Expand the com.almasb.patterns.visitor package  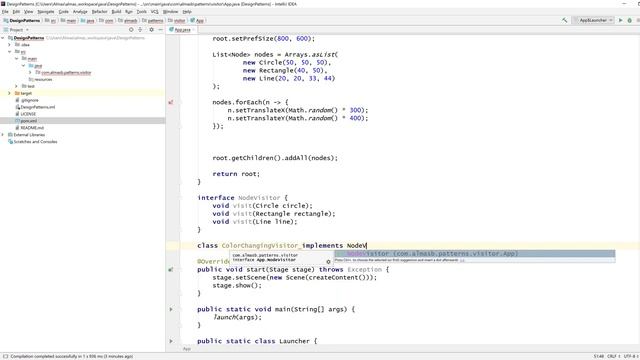coord(31,73)
